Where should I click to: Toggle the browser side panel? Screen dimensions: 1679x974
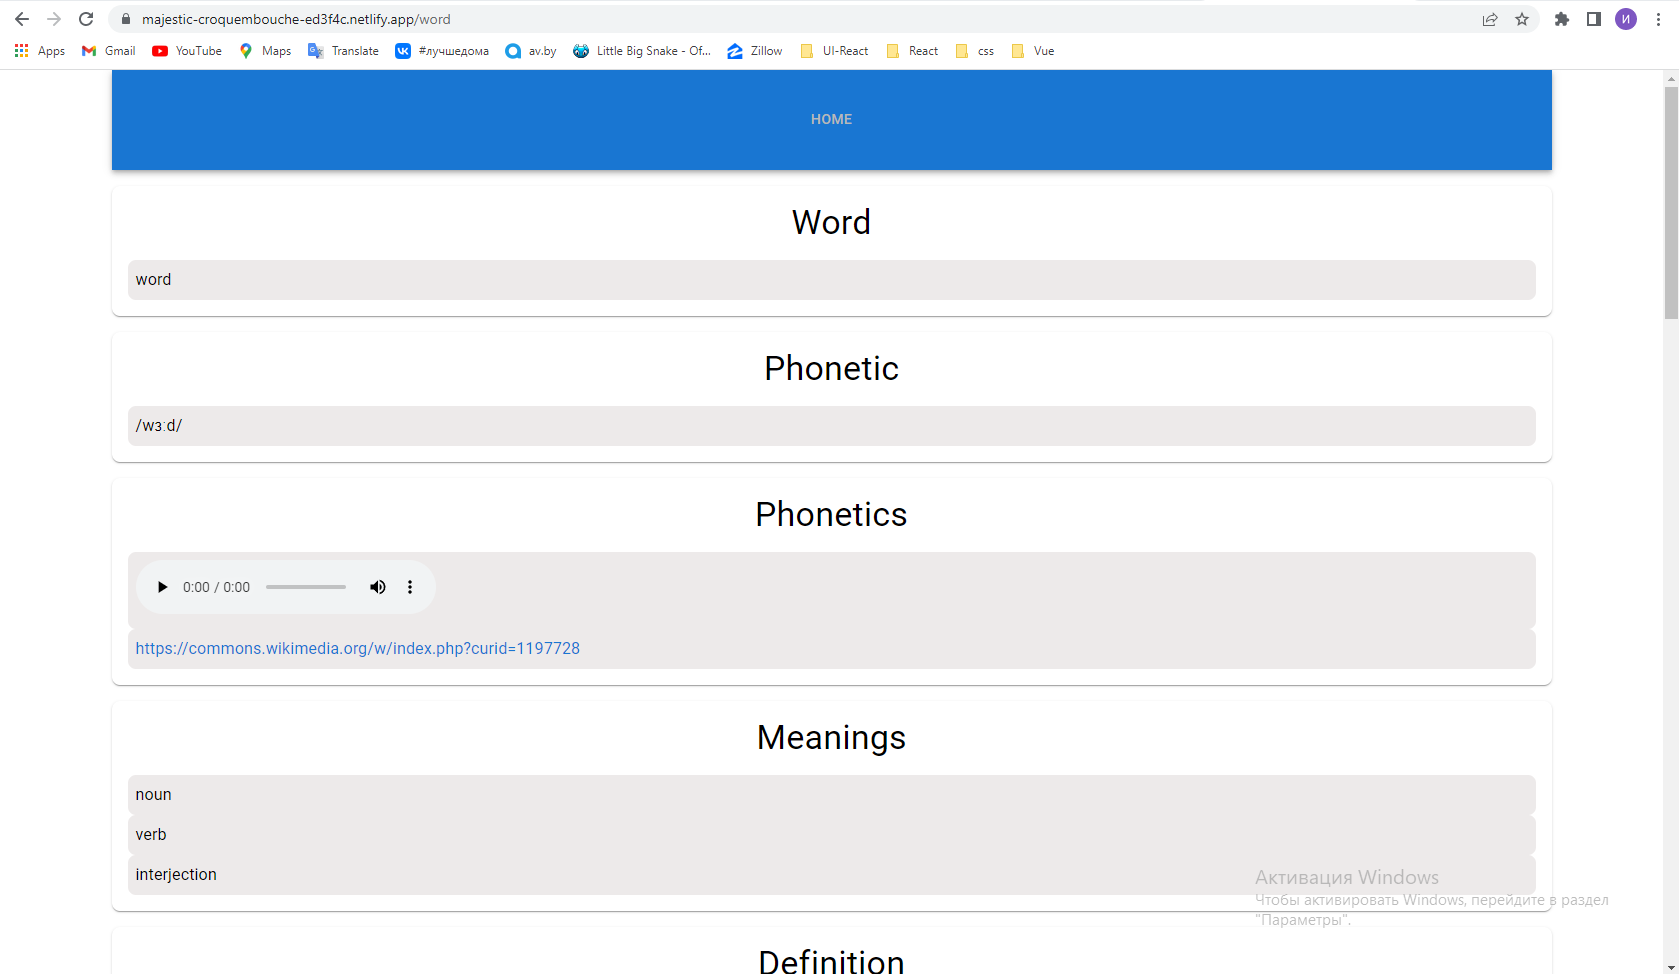click(x=1594, y=19)
